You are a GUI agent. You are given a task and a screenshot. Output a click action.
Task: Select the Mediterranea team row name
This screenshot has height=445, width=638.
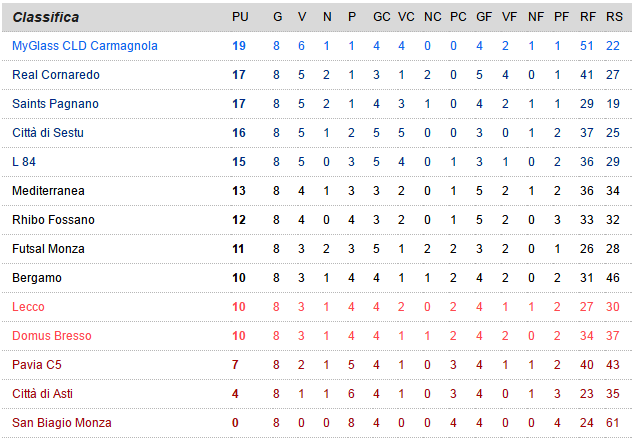(48, 191)
